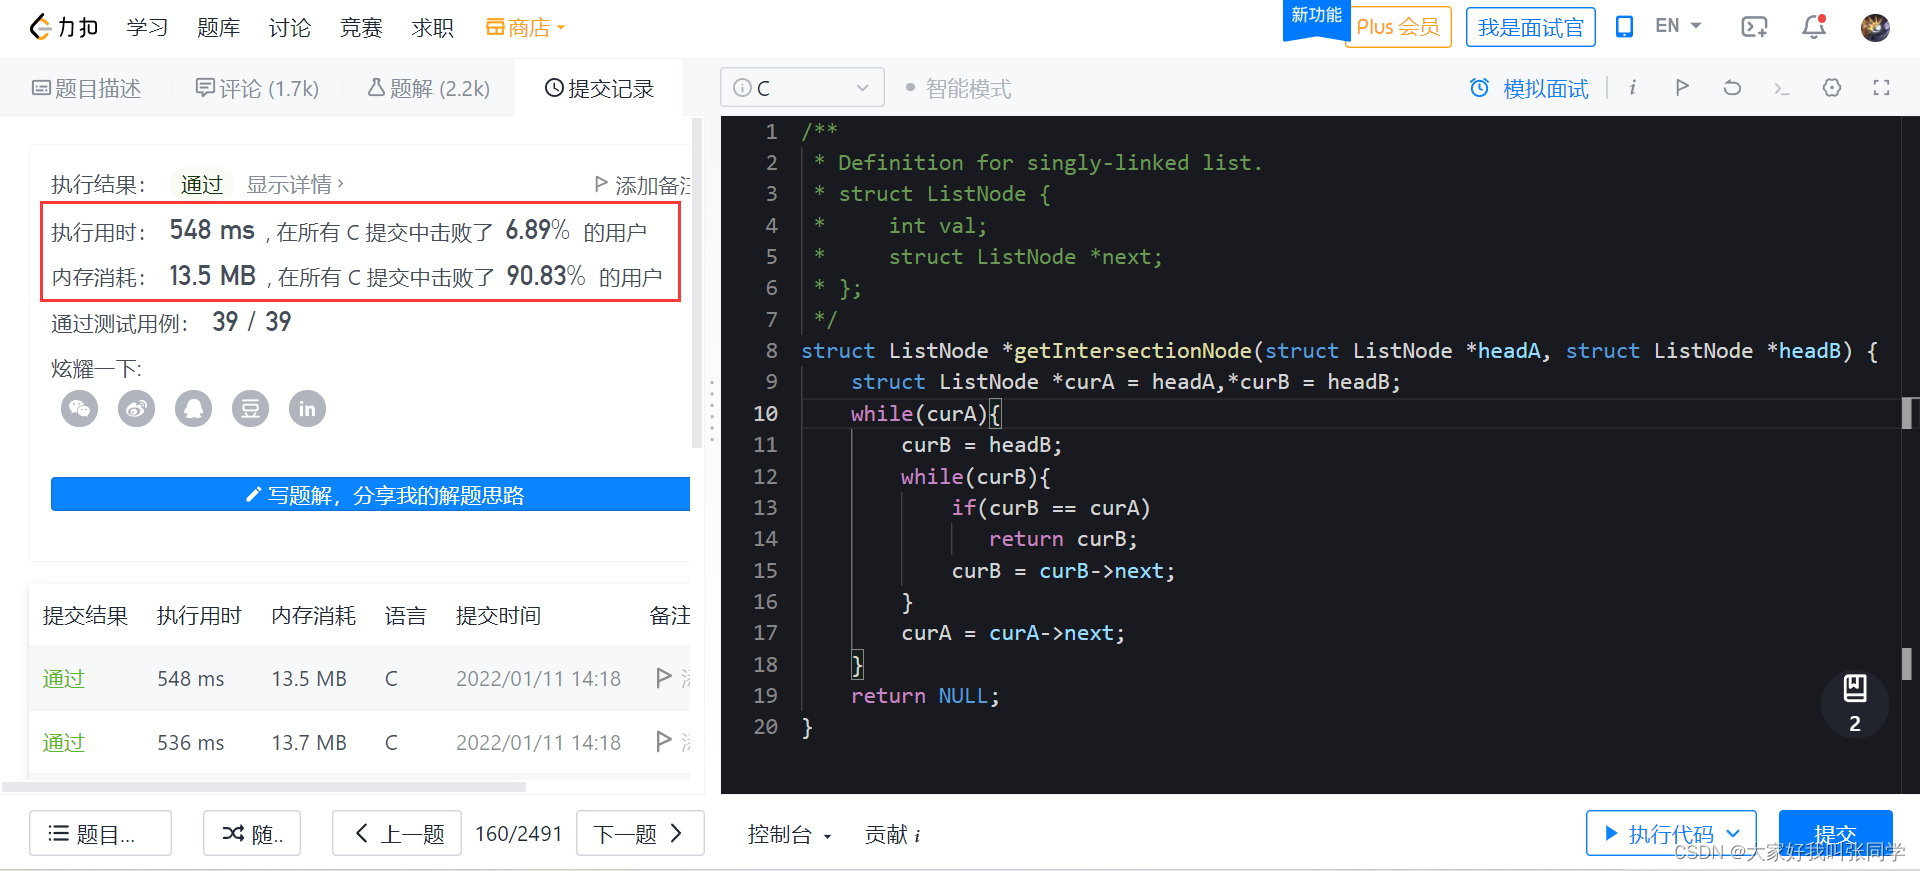Go to next problem 下一题

640,833
